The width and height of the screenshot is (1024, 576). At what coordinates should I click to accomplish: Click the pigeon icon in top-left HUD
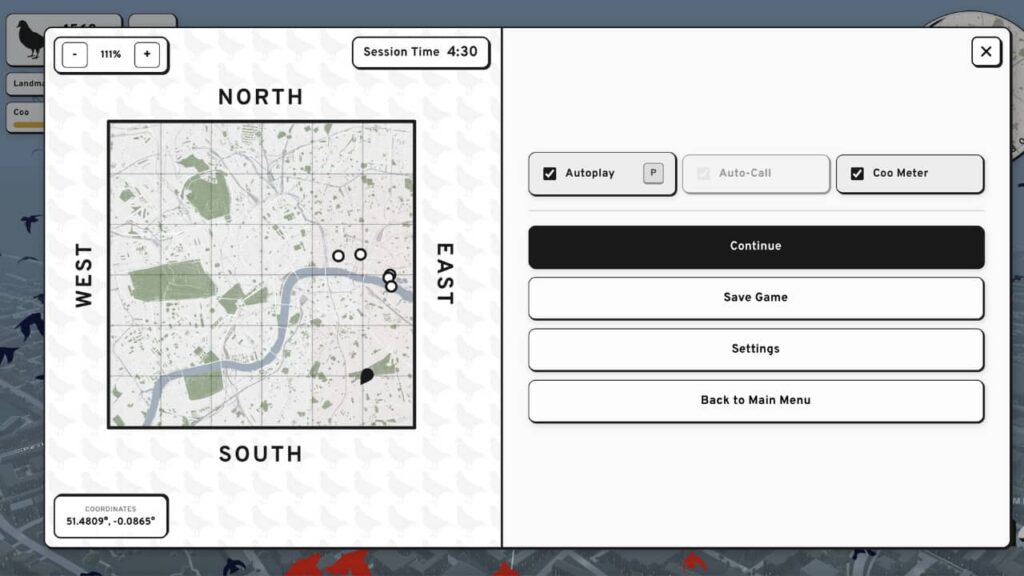[31, 40]
